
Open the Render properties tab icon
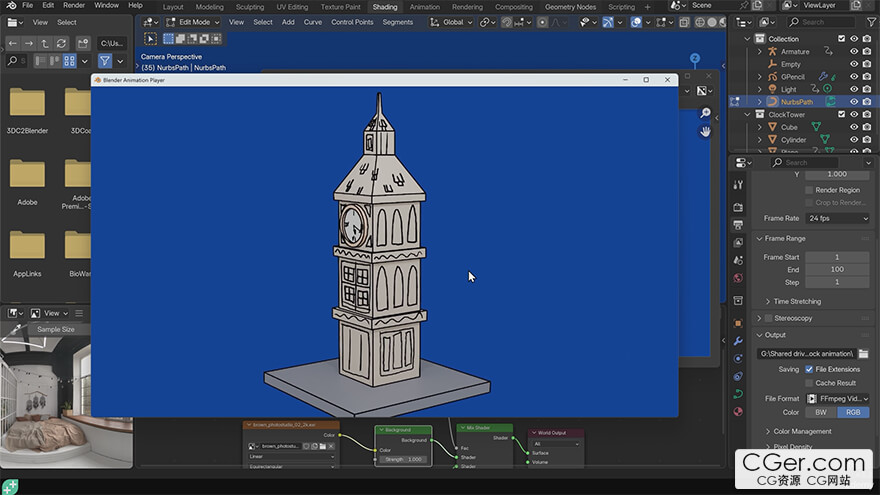pyautogui.click(x=738, y=207)
